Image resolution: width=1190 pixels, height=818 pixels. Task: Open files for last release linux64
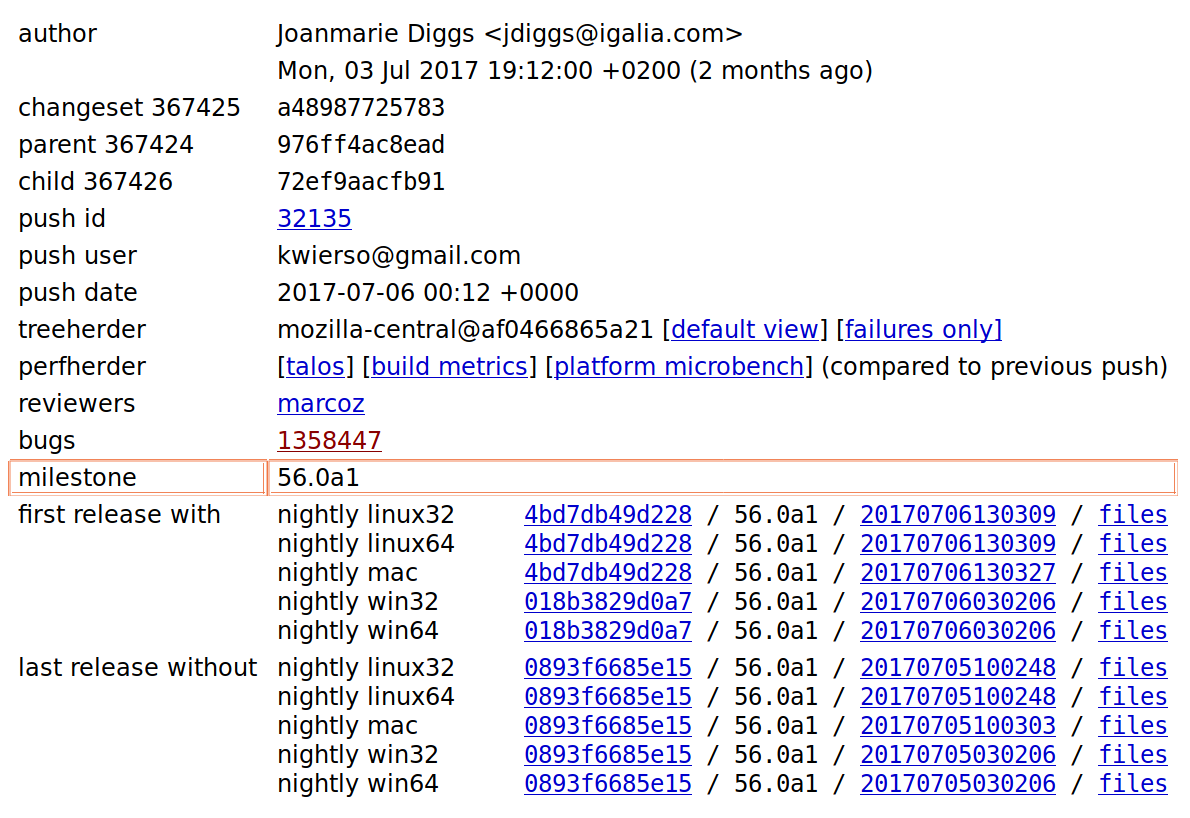pyautogui.click(x=1133, y=697)
